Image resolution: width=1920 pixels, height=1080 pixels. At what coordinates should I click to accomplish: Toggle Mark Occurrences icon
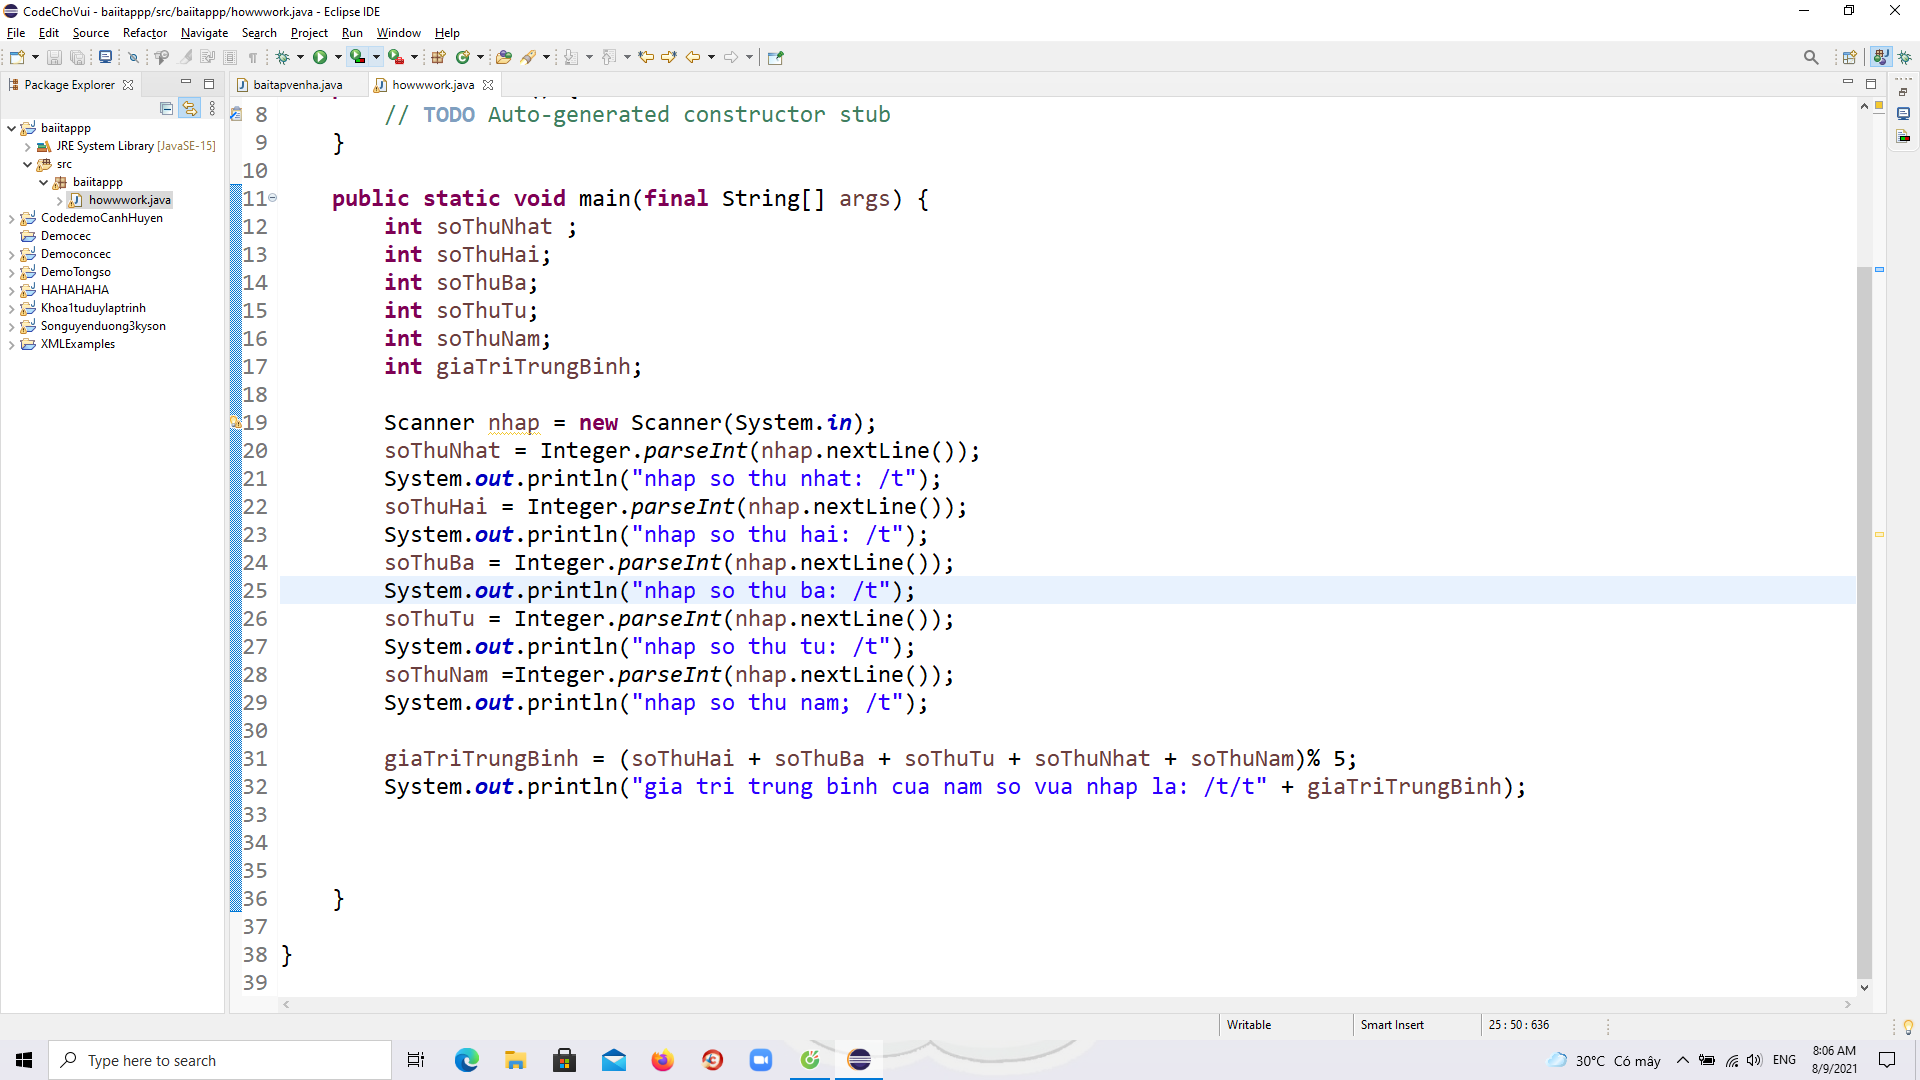pos(185,57)
